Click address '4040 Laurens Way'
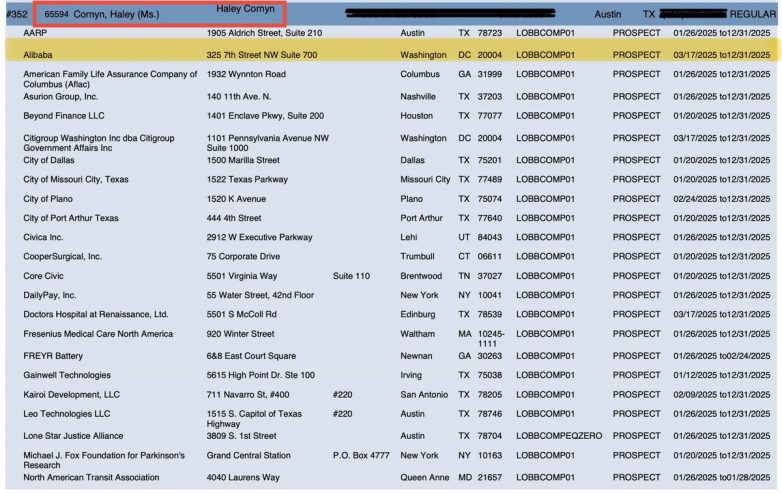This screenshot has height=493, width=782. pyautogui.click(x=243, y=478)
